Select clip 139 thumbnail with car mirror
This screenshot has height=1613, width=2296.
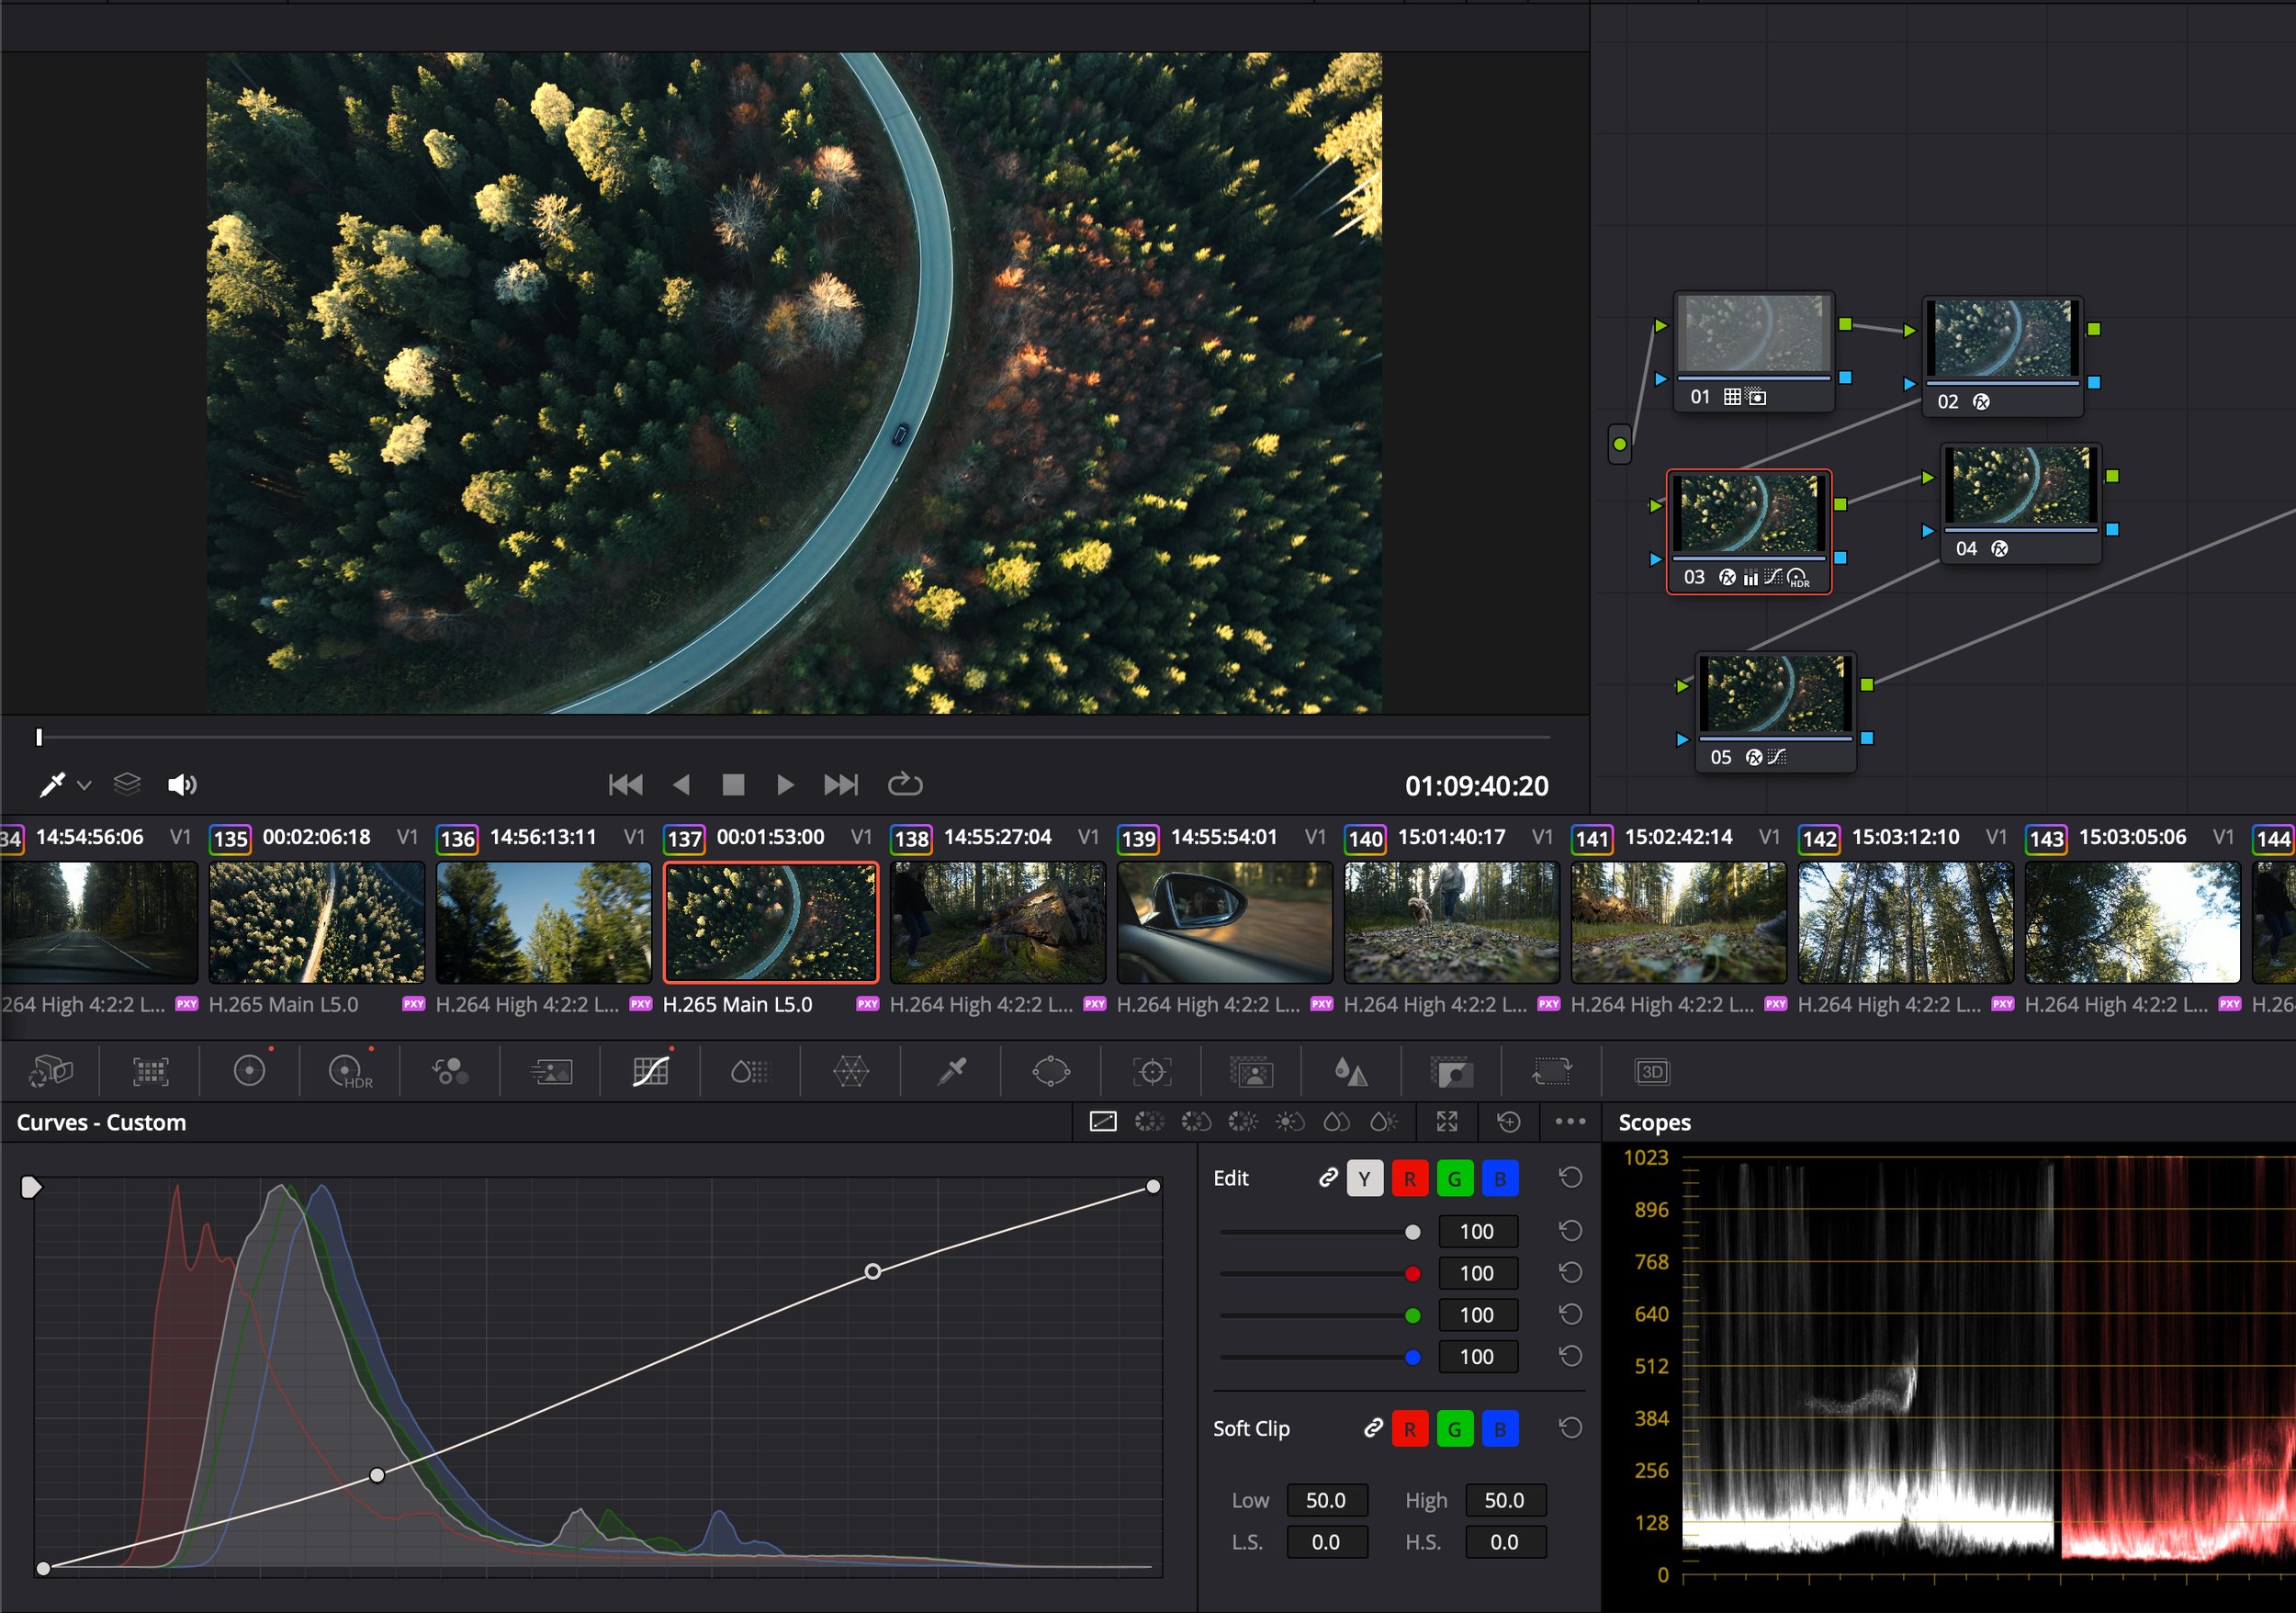[x=1224, y=922]
